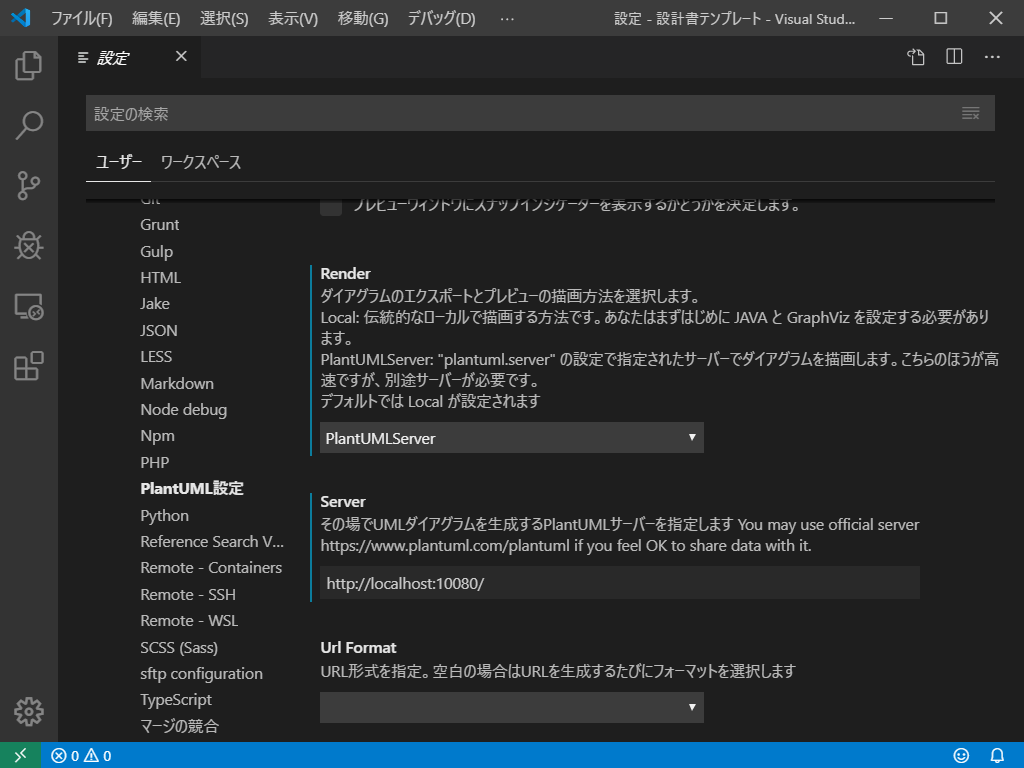
Task: Select LESS in the settings tree
Action: [x=156, y=357]
